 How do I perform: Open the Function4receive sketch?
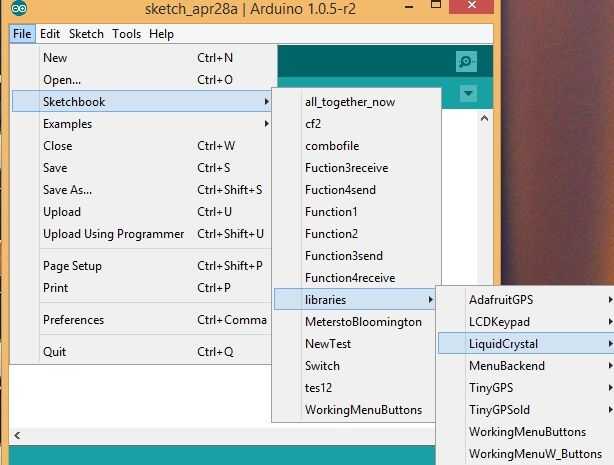[x=356, y=277]
